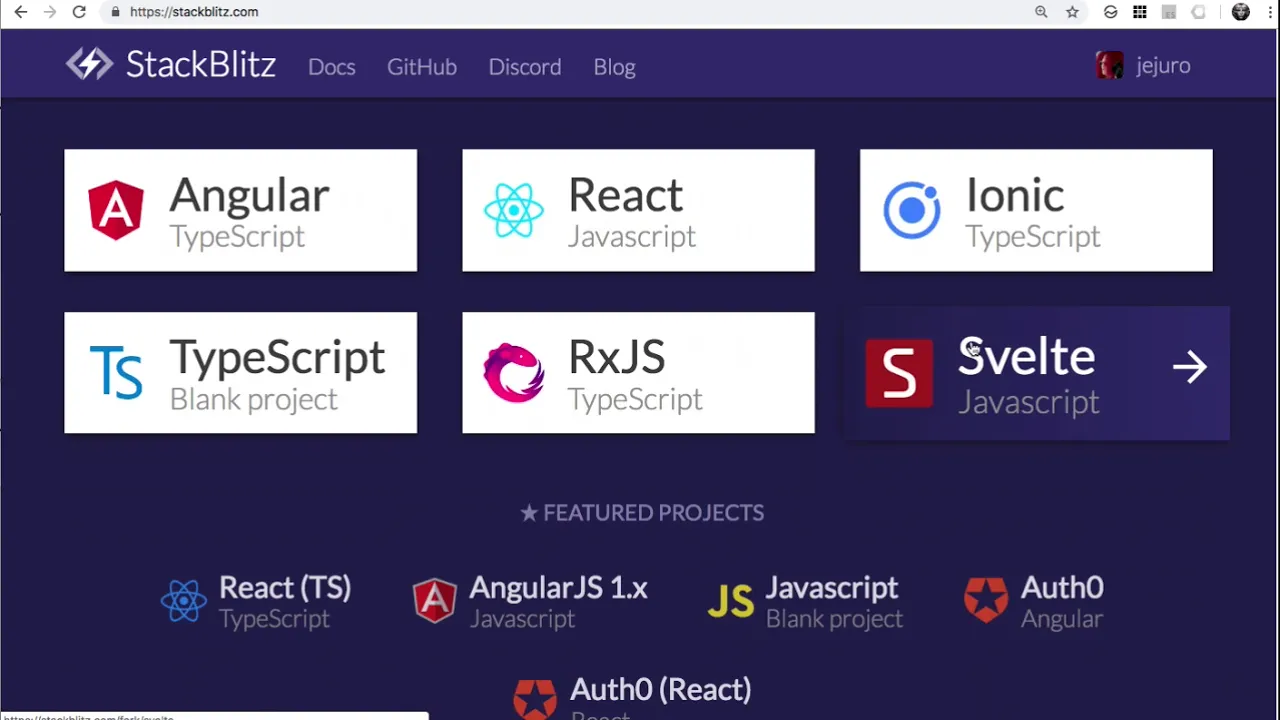Open the Auth0 Angular featured project
Viewport: 1280px width, 720px height.
[x=1034, y=601]
